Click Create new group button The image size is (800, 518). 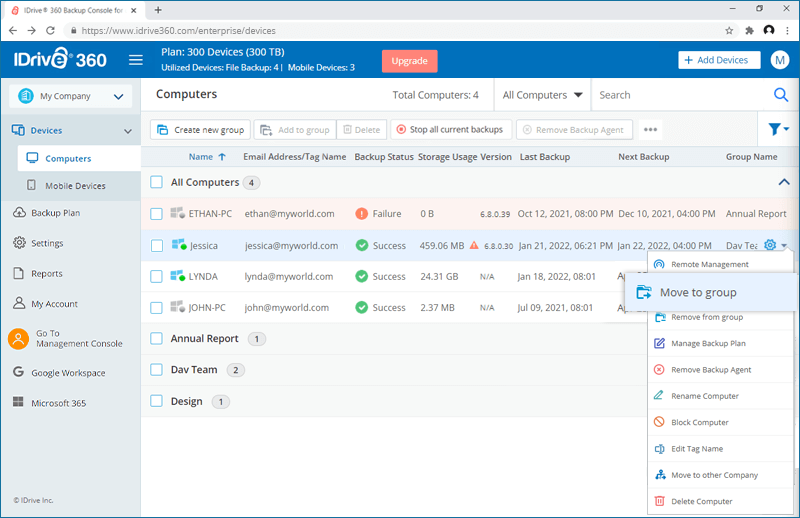tap(200, 130)
